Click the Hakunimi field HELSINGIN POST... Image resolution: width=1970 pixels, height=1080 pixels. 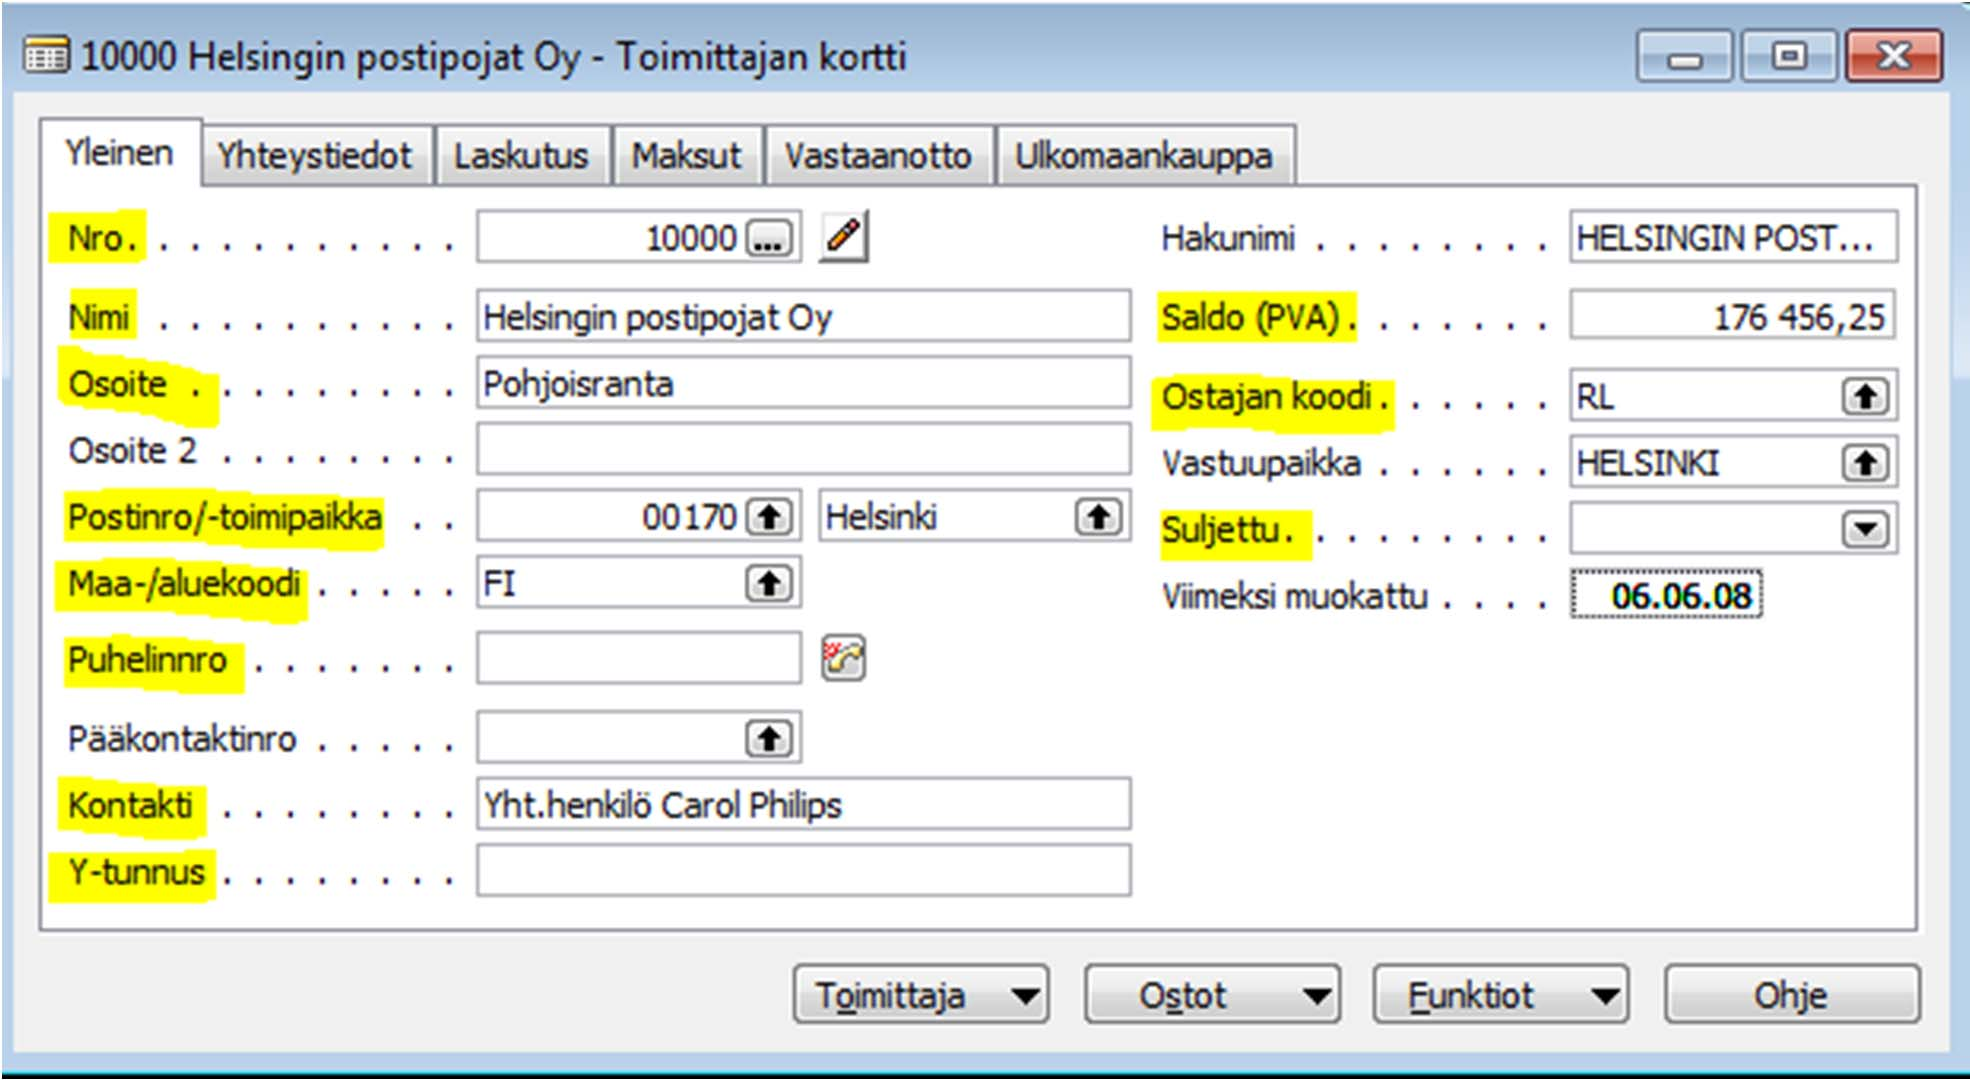[x=1733, y=237]
